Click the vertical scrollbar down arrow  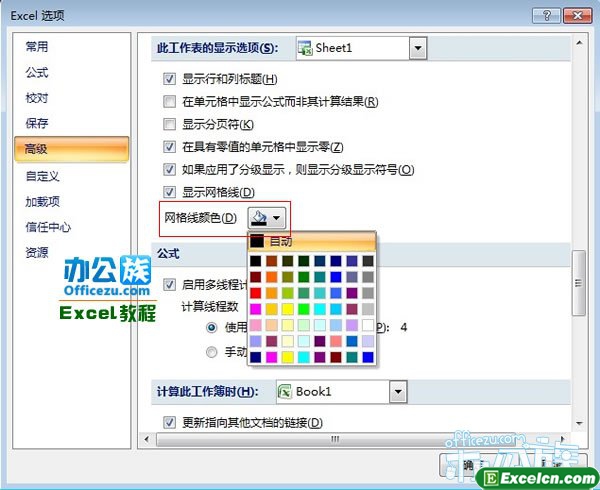pyautogui.click(x=579, y=423)
